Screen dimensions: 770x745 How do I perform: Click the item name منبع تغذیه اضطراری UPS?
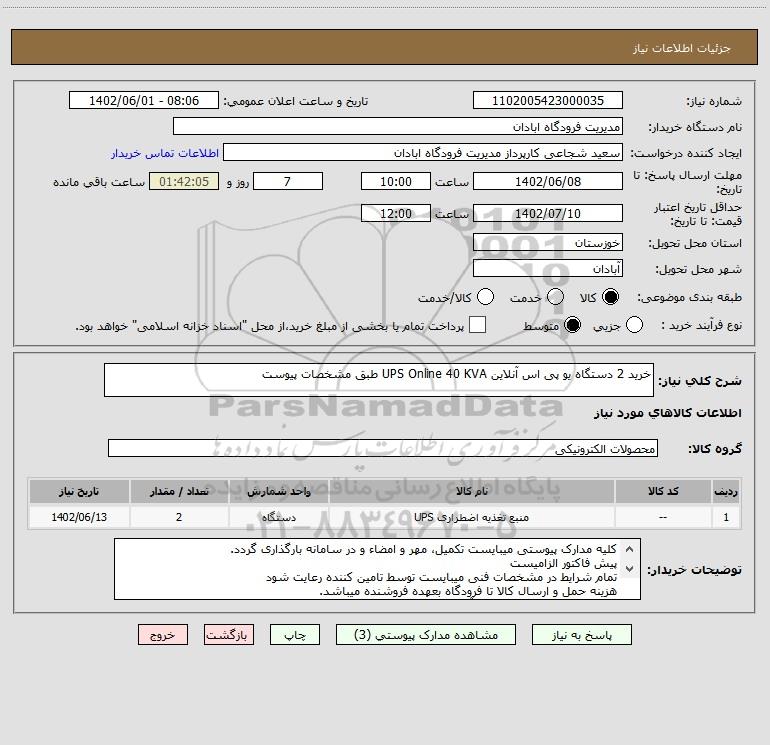[x=471, y=517]
